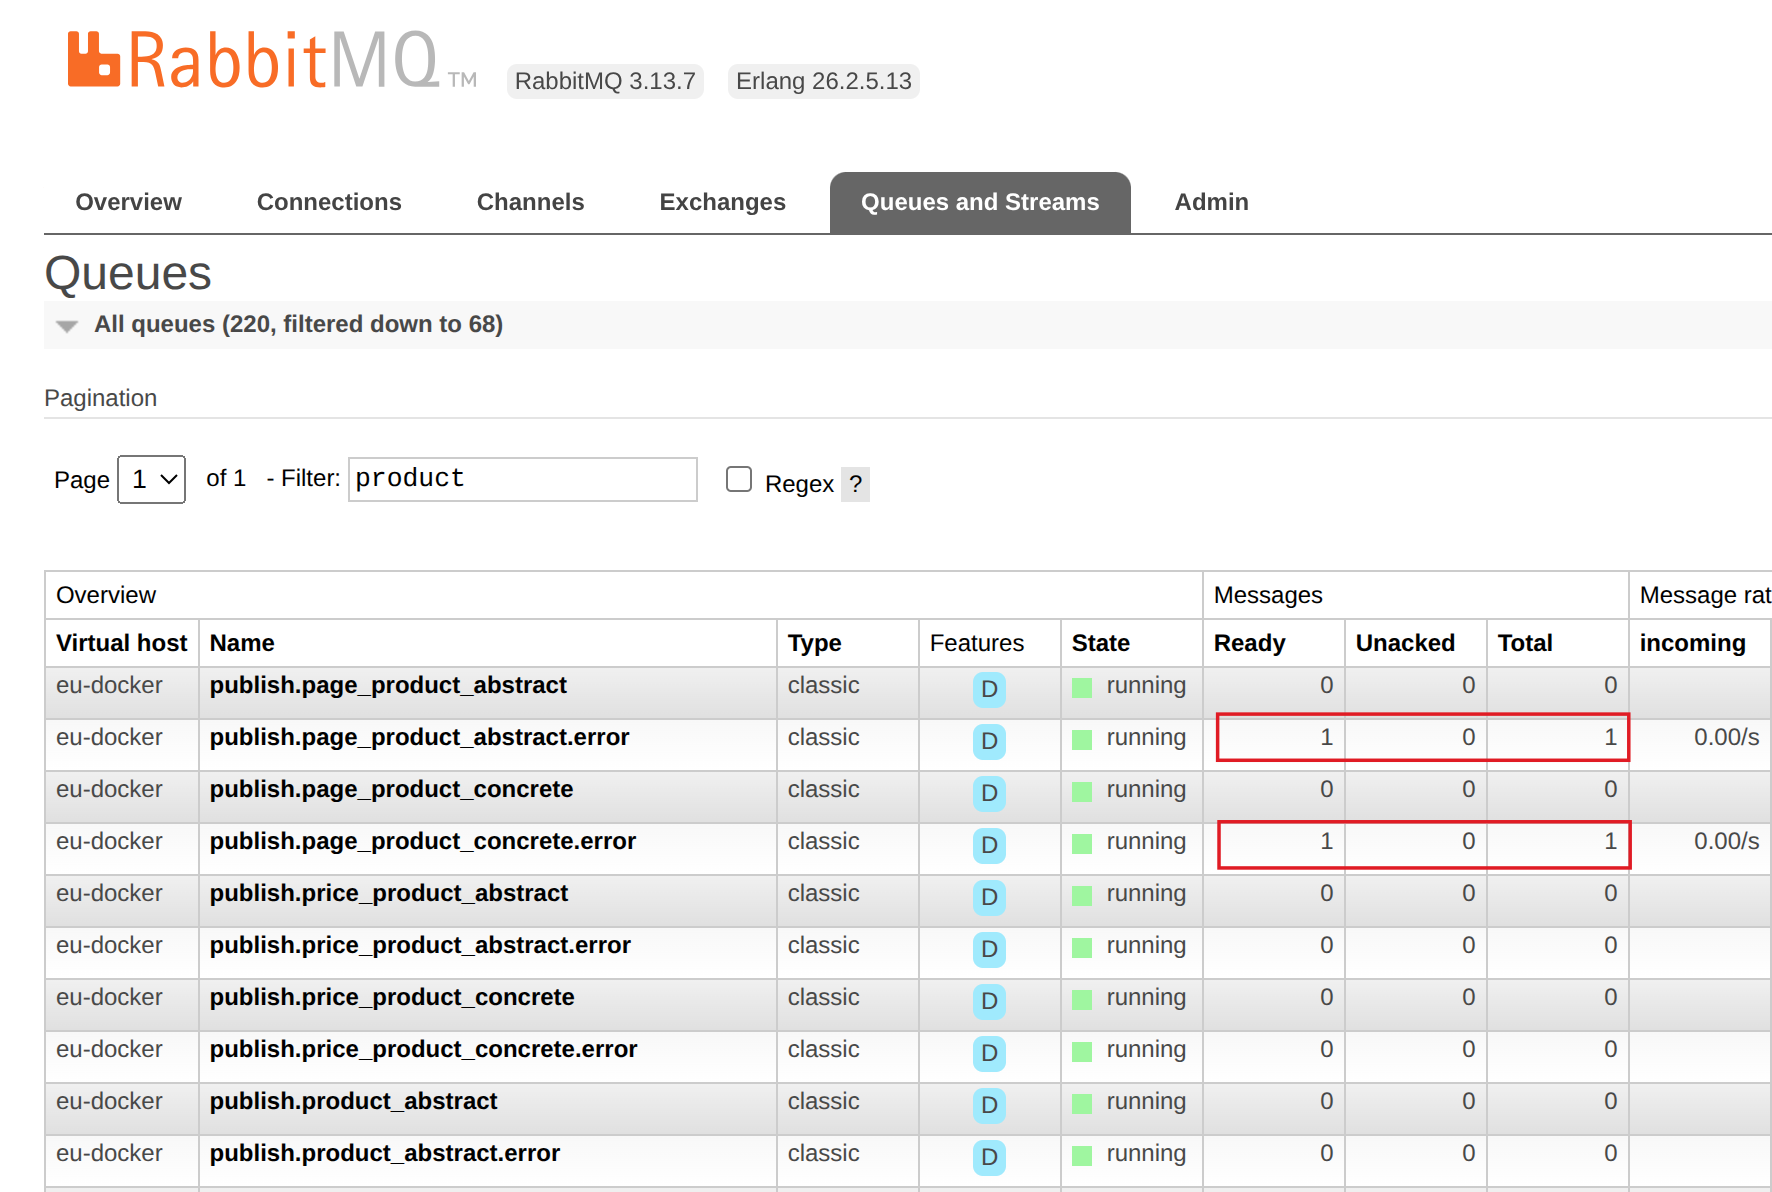Sort by Type column header

[x=814, y=643]
